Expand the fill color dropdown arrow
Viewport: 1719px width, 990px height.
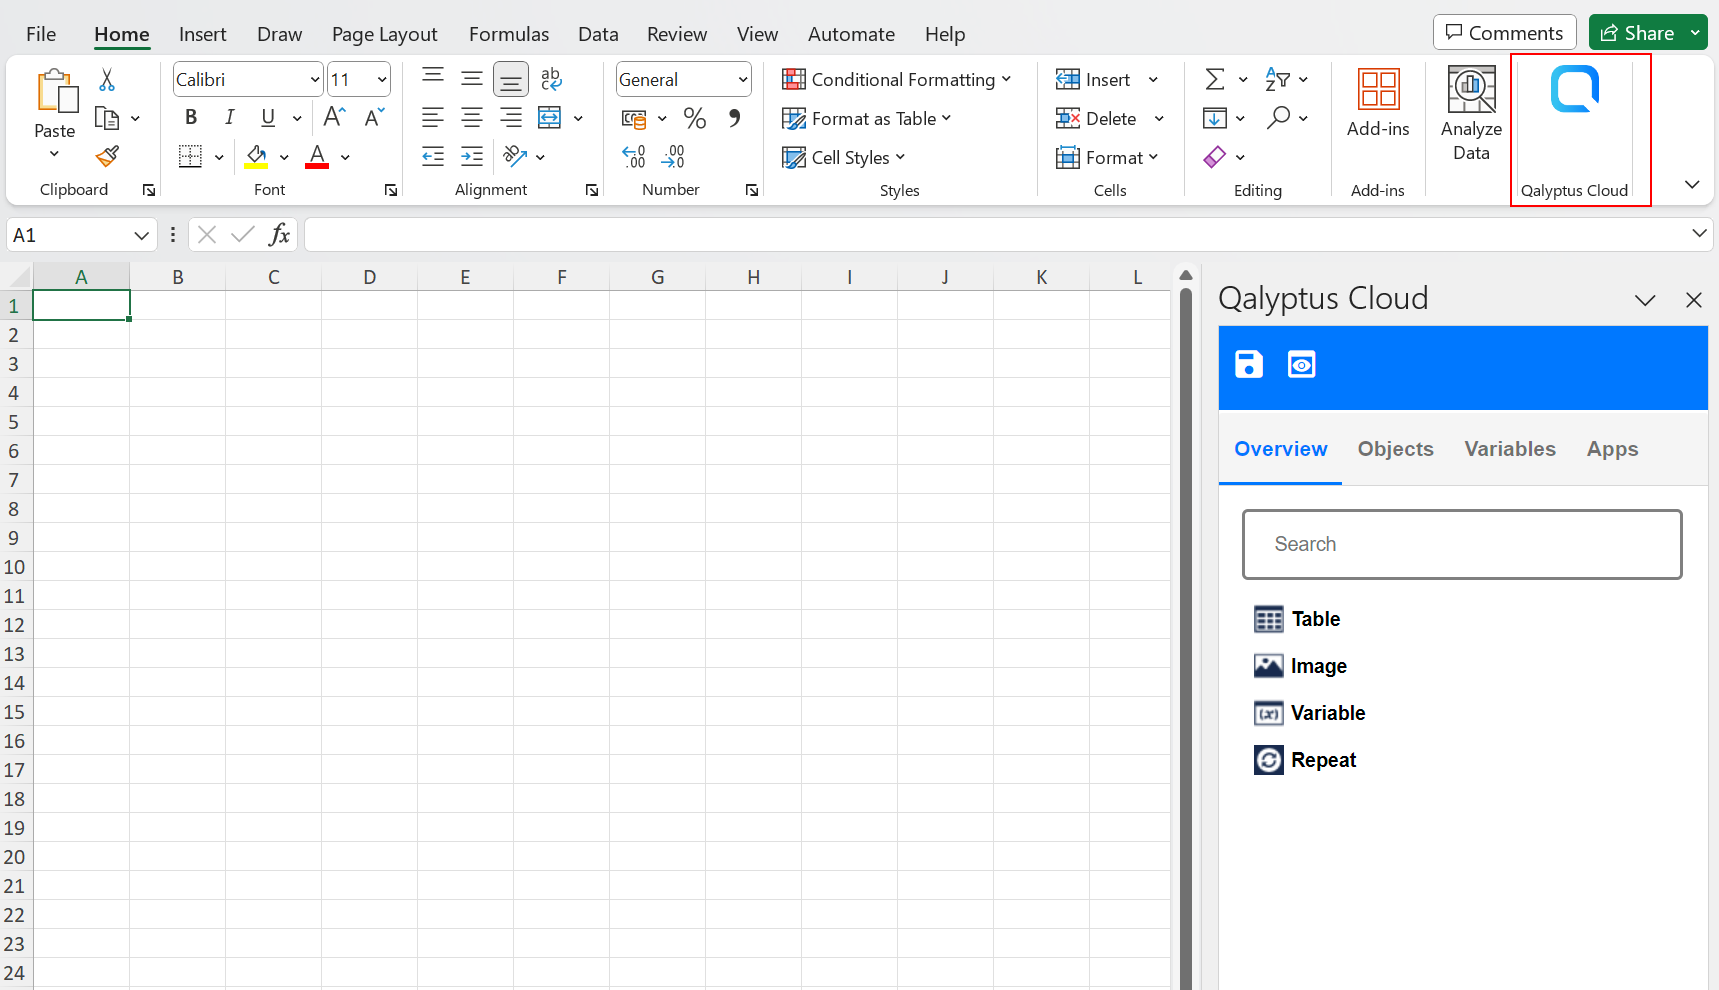click(x=284, y=157)
